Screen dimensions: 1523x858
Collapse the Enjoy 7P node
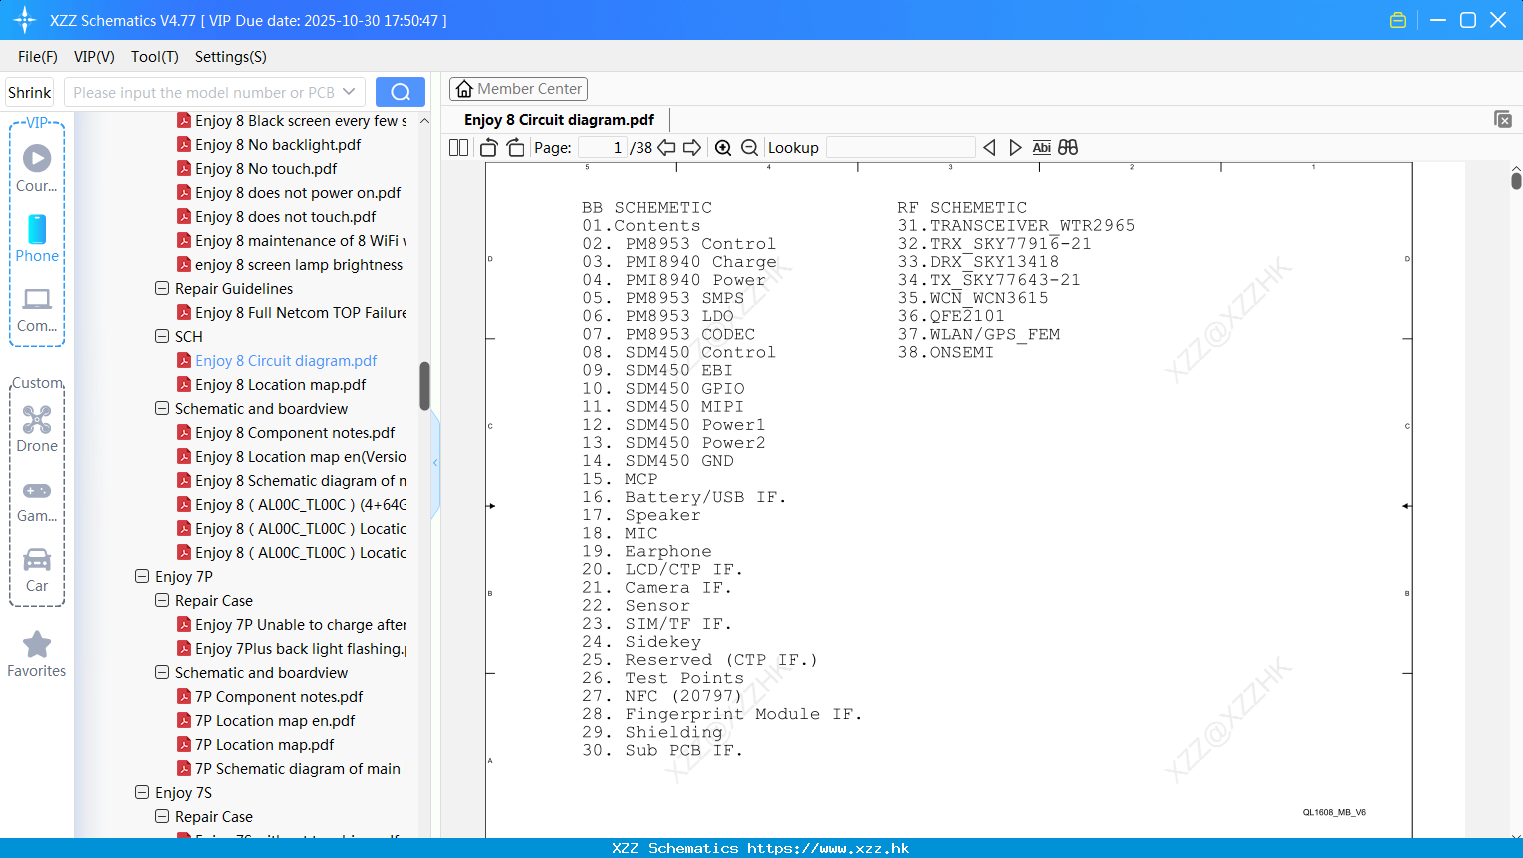tap(142, 576)
